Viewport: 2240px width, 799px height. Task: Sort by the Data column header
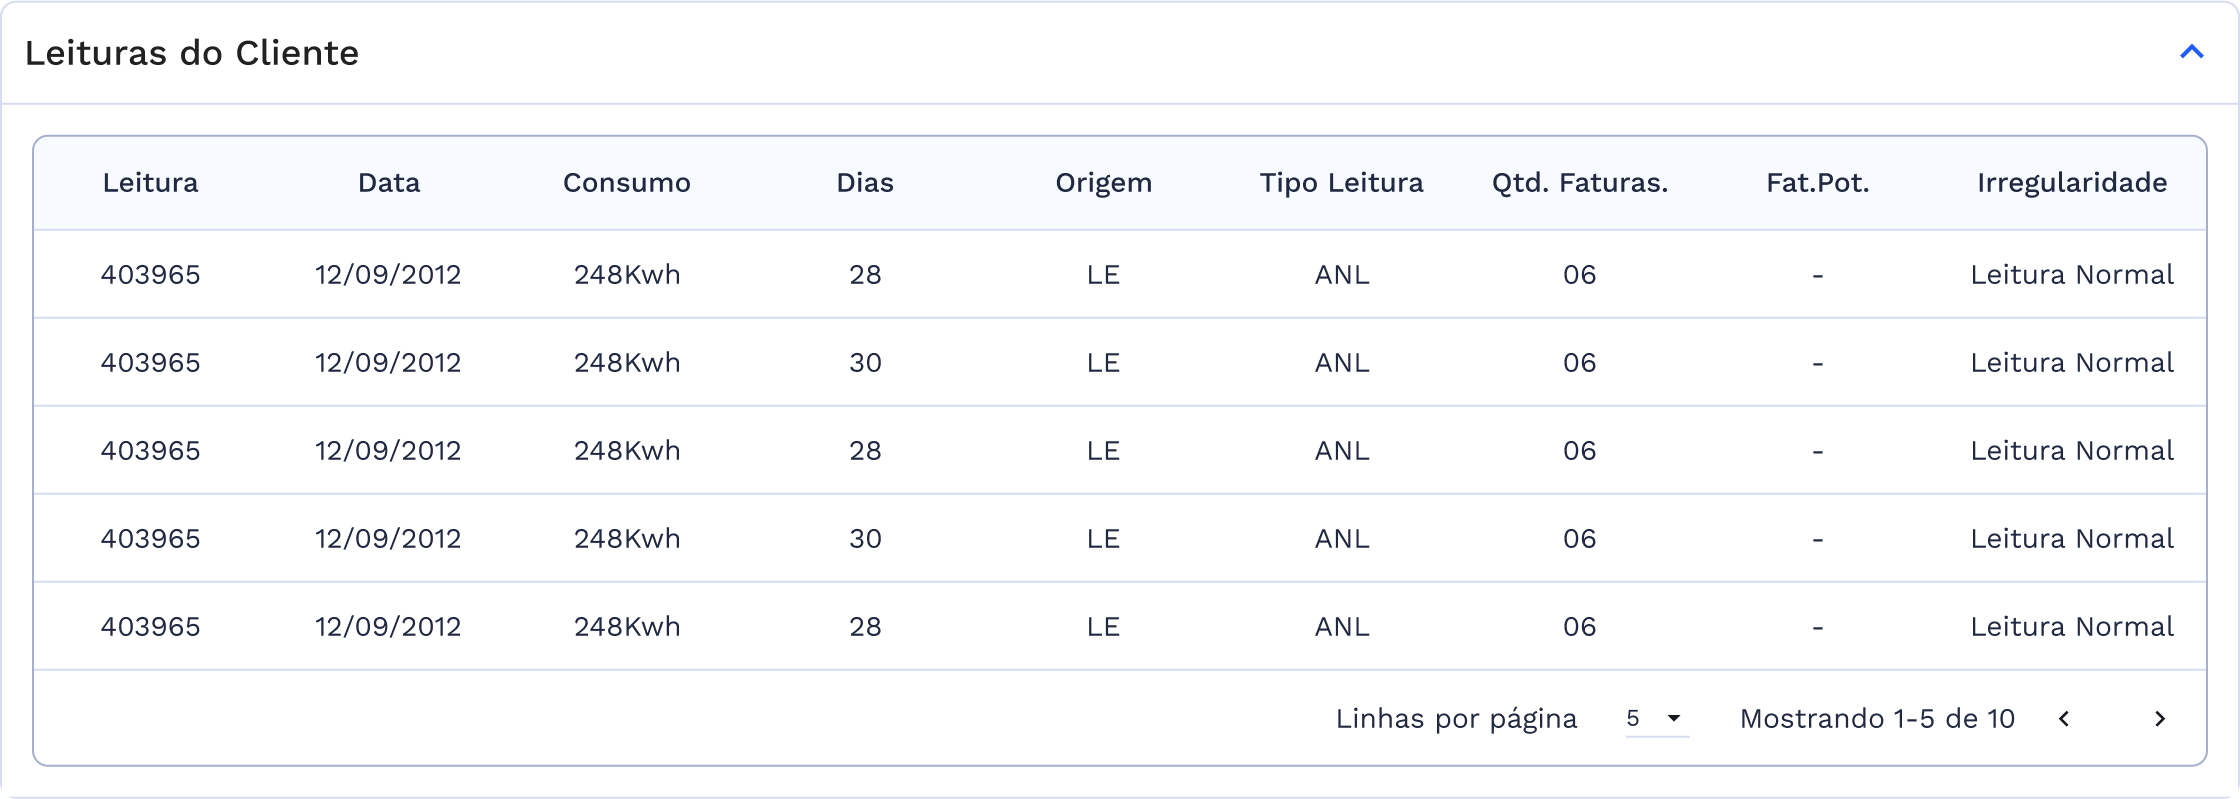(x=389, y=183)
